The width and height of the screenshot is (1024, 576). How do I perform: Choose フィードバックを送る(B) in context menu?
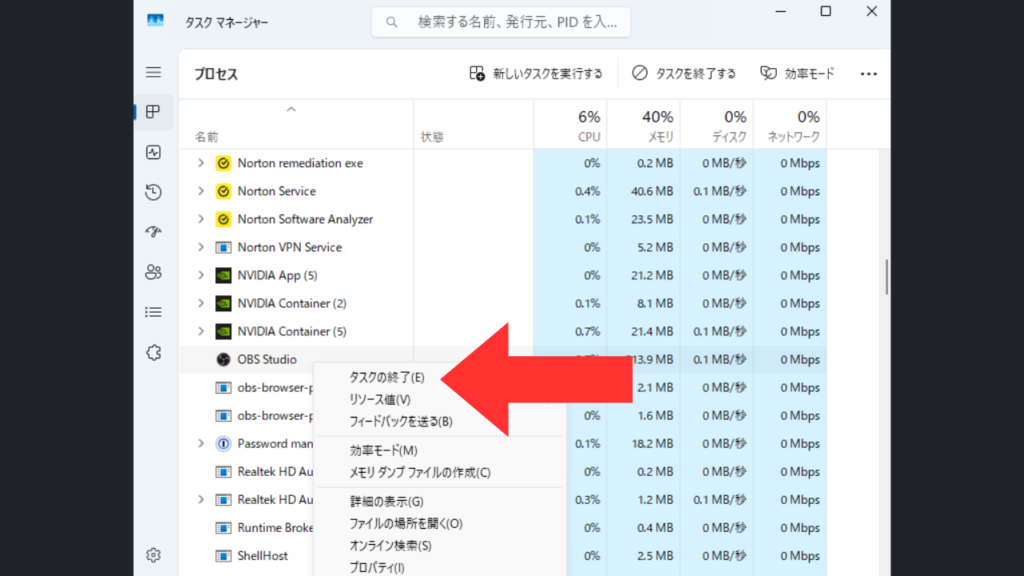[400, 422]
